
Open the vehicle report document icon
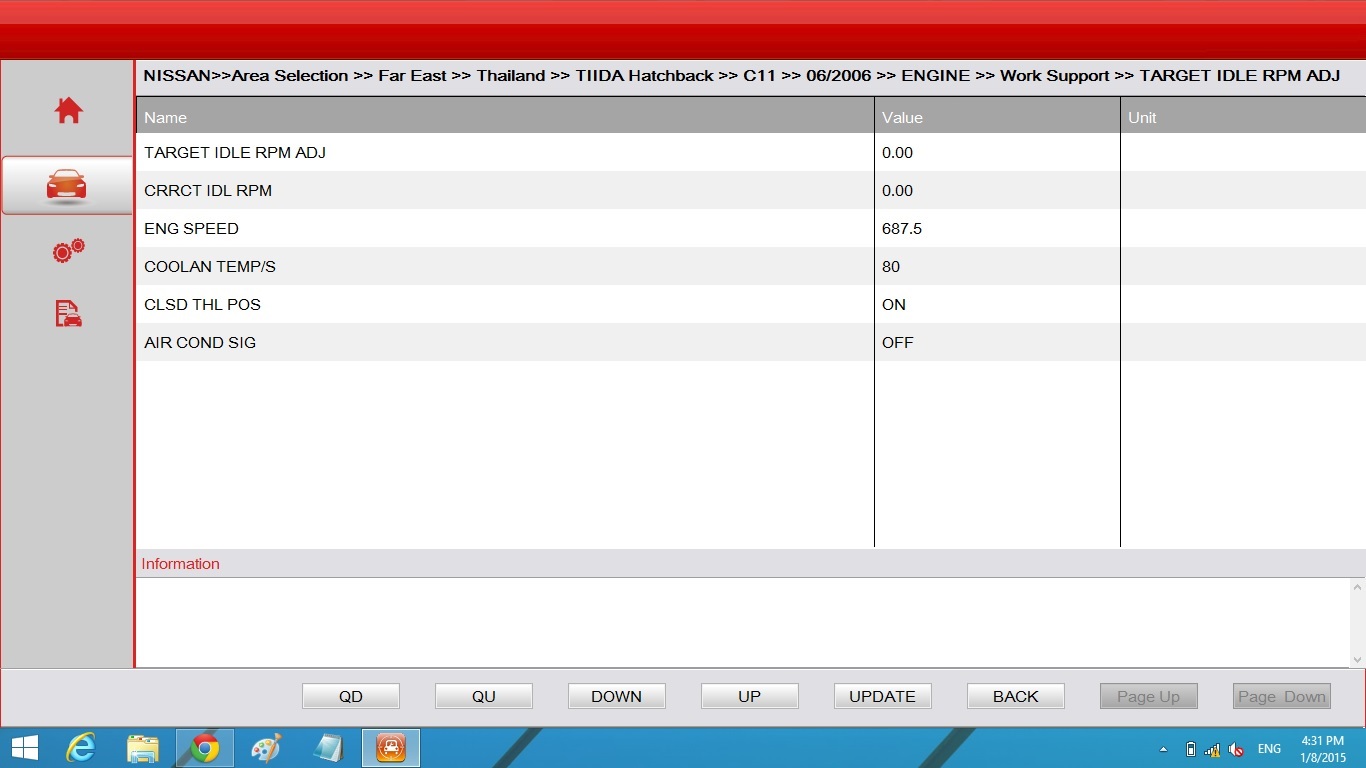(68, 314)
